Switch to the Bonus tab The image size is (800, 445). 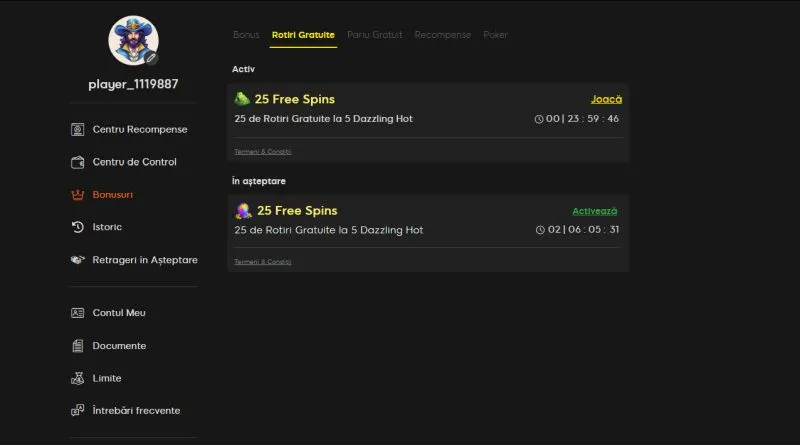point(246,35)
